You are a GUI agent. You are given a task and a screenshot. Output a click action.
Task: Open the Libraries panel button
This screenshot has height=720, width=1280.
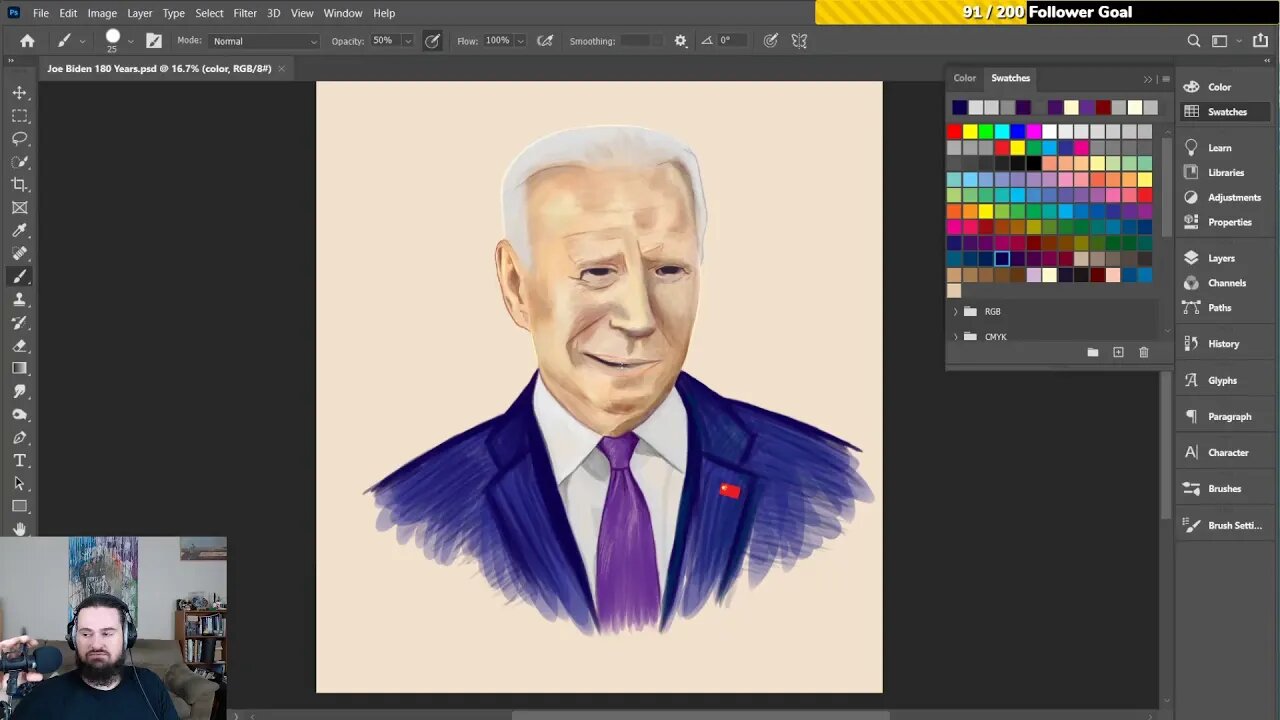click(x=1226, y=173)
